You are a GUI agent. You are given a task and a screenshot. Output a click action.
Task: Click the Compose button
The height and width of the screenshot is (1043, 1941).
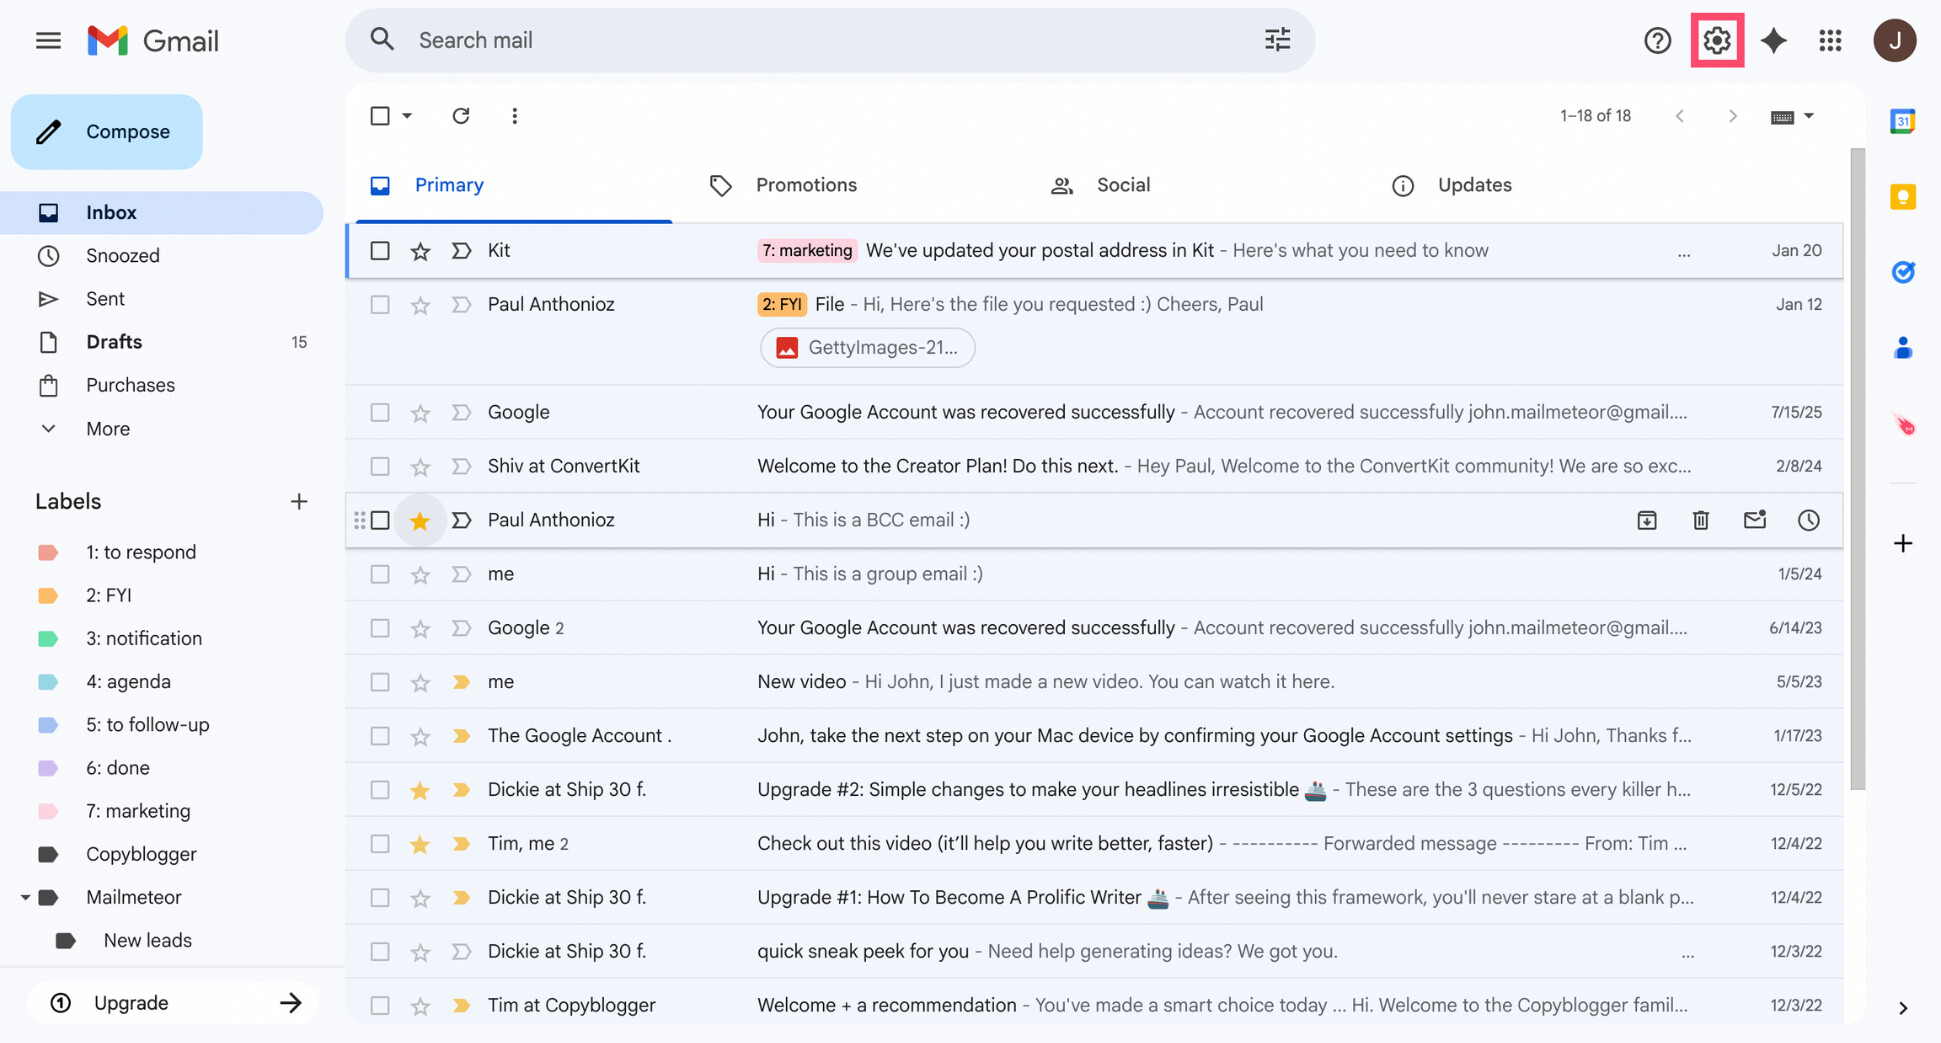click(107, 131)
